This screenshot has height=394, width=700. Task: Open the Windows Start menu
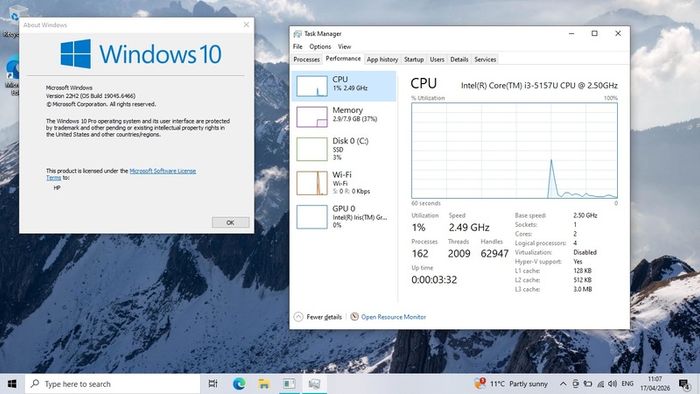(12, 384)
